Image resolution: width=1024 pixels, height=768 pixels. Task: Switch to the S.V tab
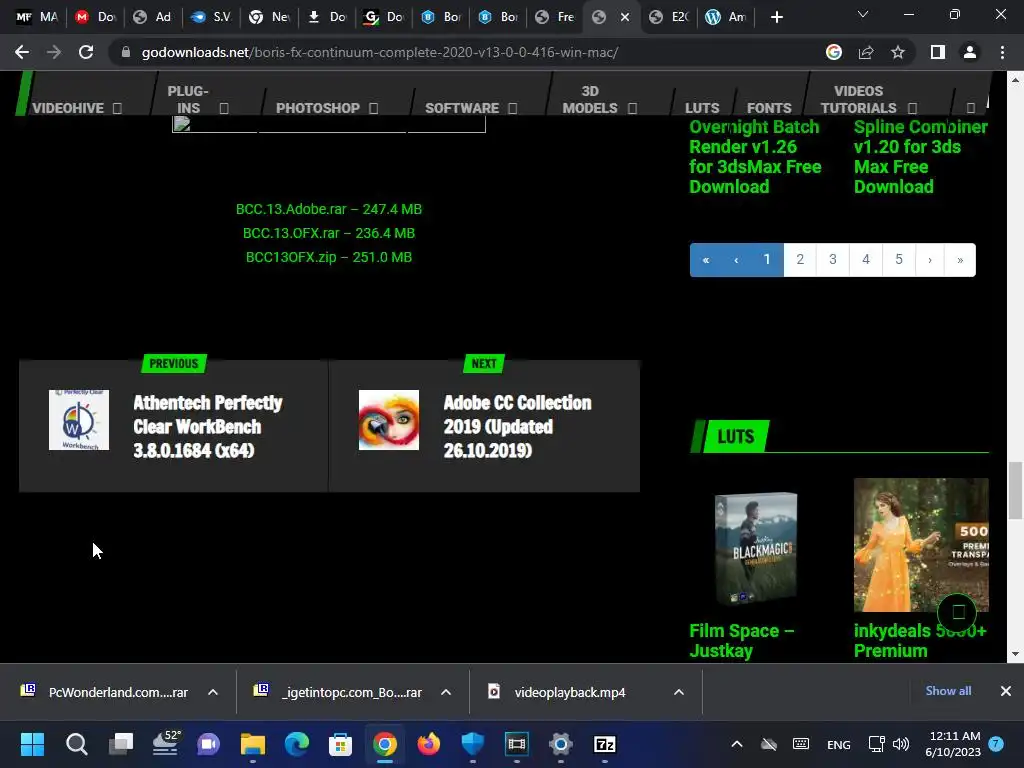pyautogui.click(x=211, y=17)
